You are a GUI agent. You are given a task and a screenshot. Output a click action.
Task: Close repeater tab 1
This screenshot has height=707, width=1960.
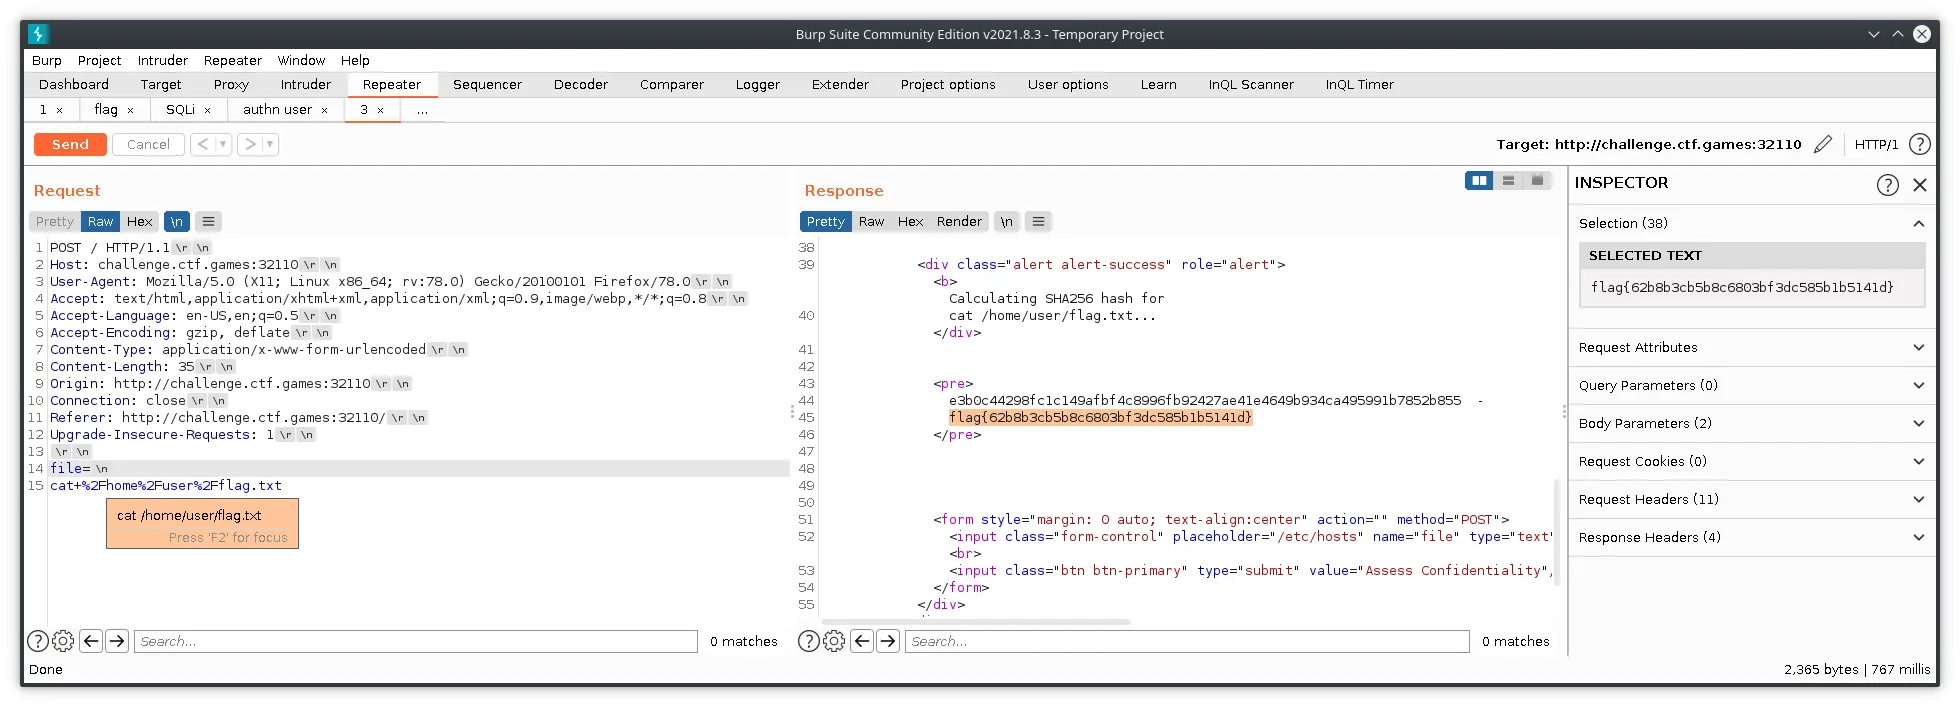pyautogui.click(x=59, y=110)
